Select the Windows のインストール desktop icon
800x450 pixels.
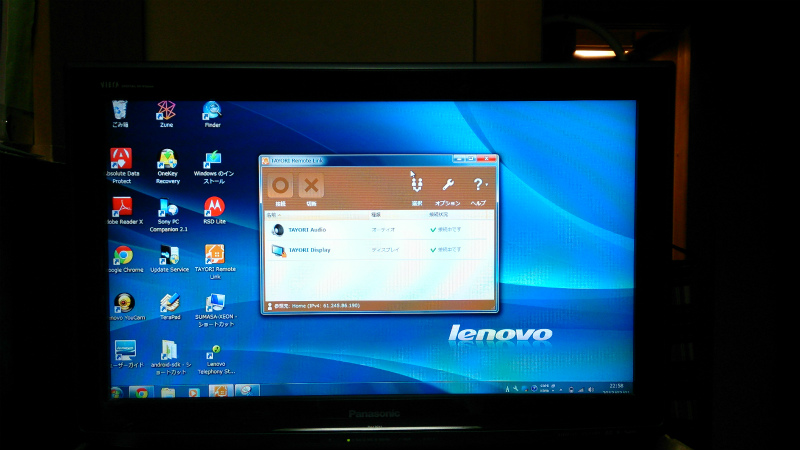(214, 167)
